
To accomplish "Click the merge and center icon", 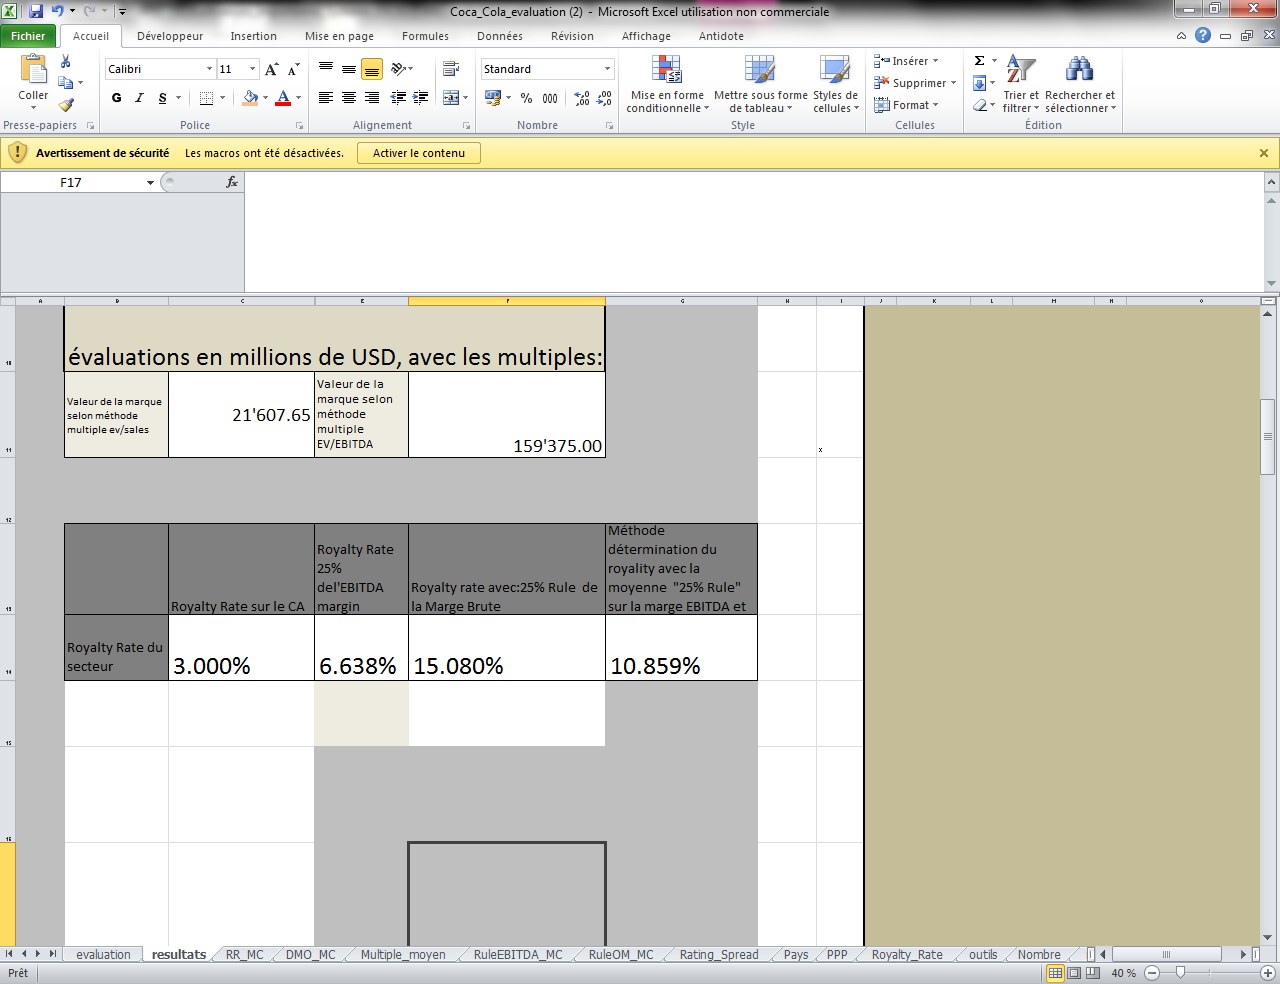I will tap(450, 98).
